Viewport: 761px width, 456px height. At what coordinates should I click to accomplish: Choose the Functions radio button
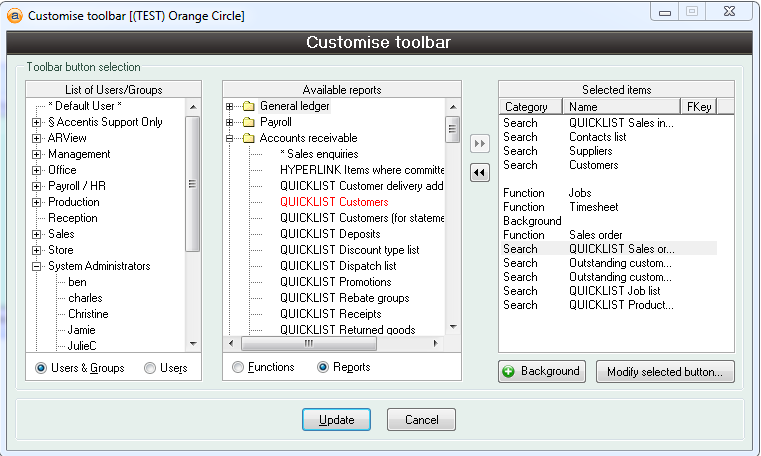click(238, 367)
